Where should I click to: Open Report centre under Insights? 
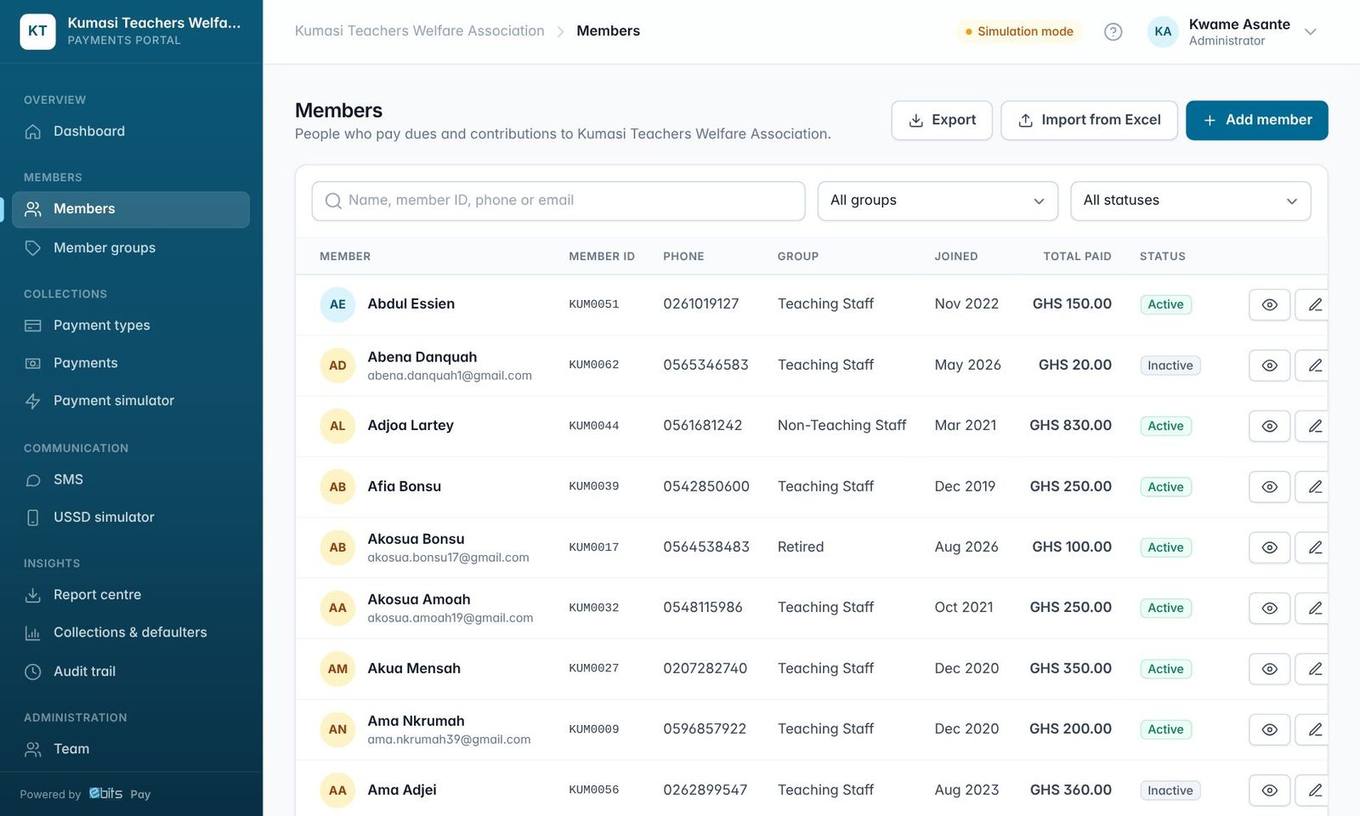131,595
